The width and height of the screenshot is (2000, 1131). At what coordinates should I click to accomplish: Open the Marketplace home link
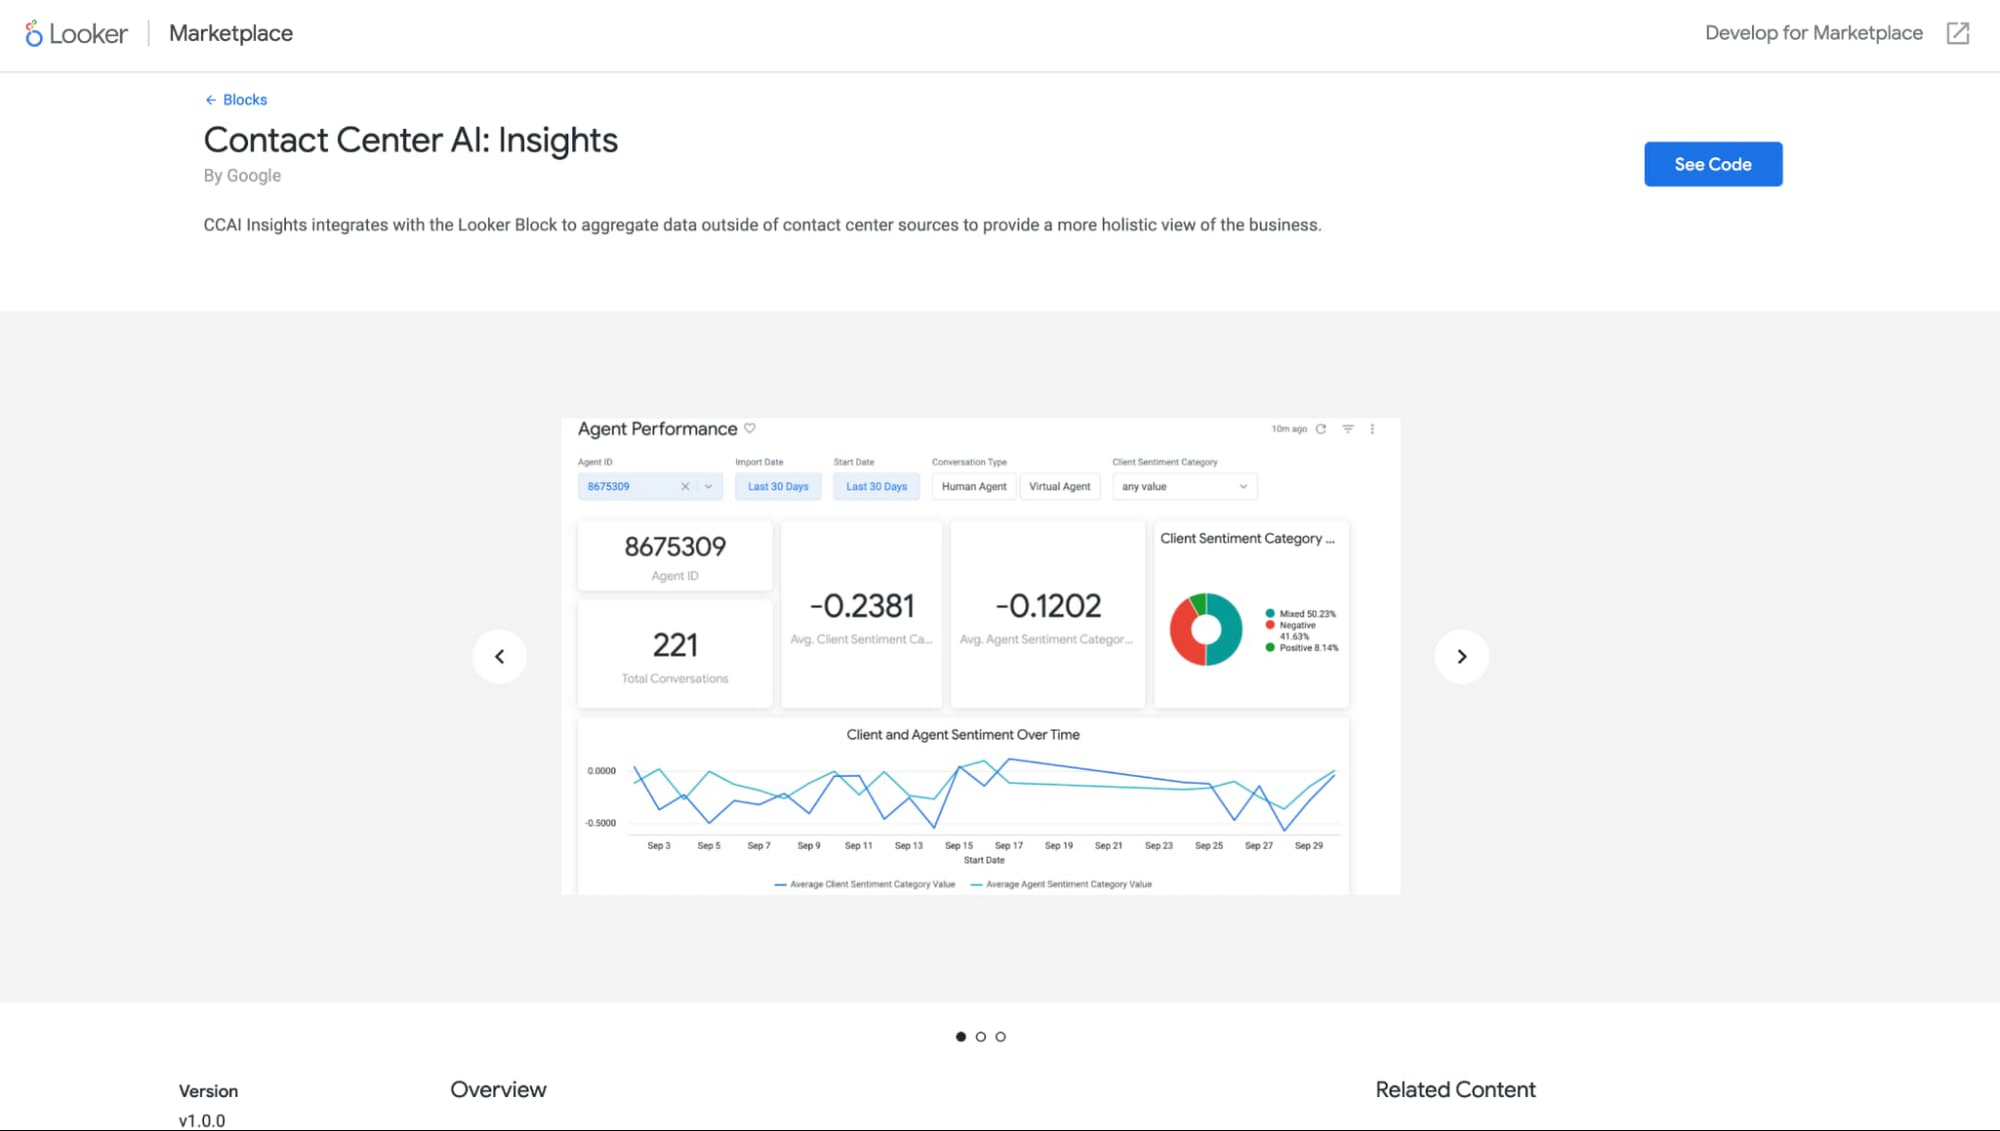(231, 33)
